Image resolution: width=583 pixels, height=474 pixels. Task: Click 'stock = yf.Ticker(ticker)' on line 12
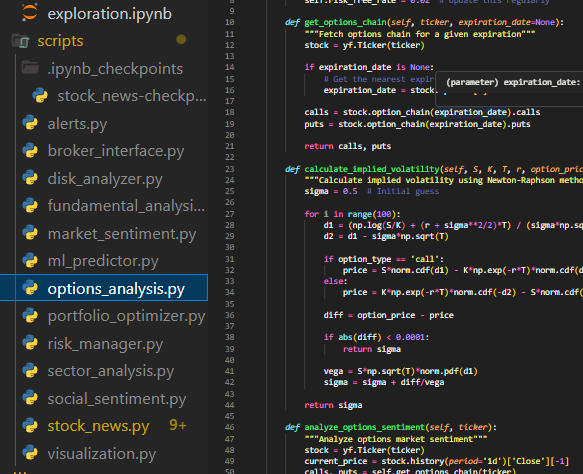click(364, 45)
